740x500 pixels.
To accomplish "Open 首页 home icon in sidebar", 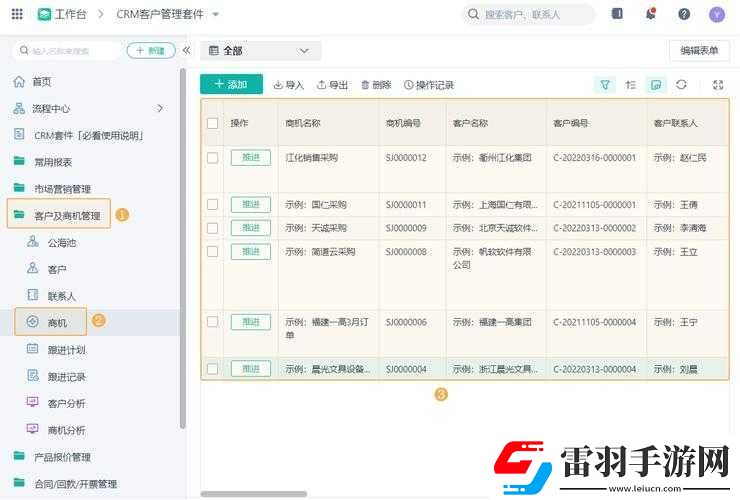I will (19, 82).
